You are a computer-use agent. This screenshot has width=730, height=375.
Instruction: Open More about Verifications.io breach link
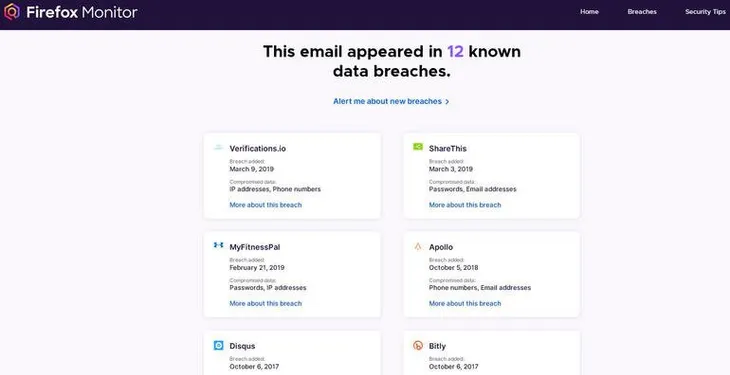pos(265,205)
